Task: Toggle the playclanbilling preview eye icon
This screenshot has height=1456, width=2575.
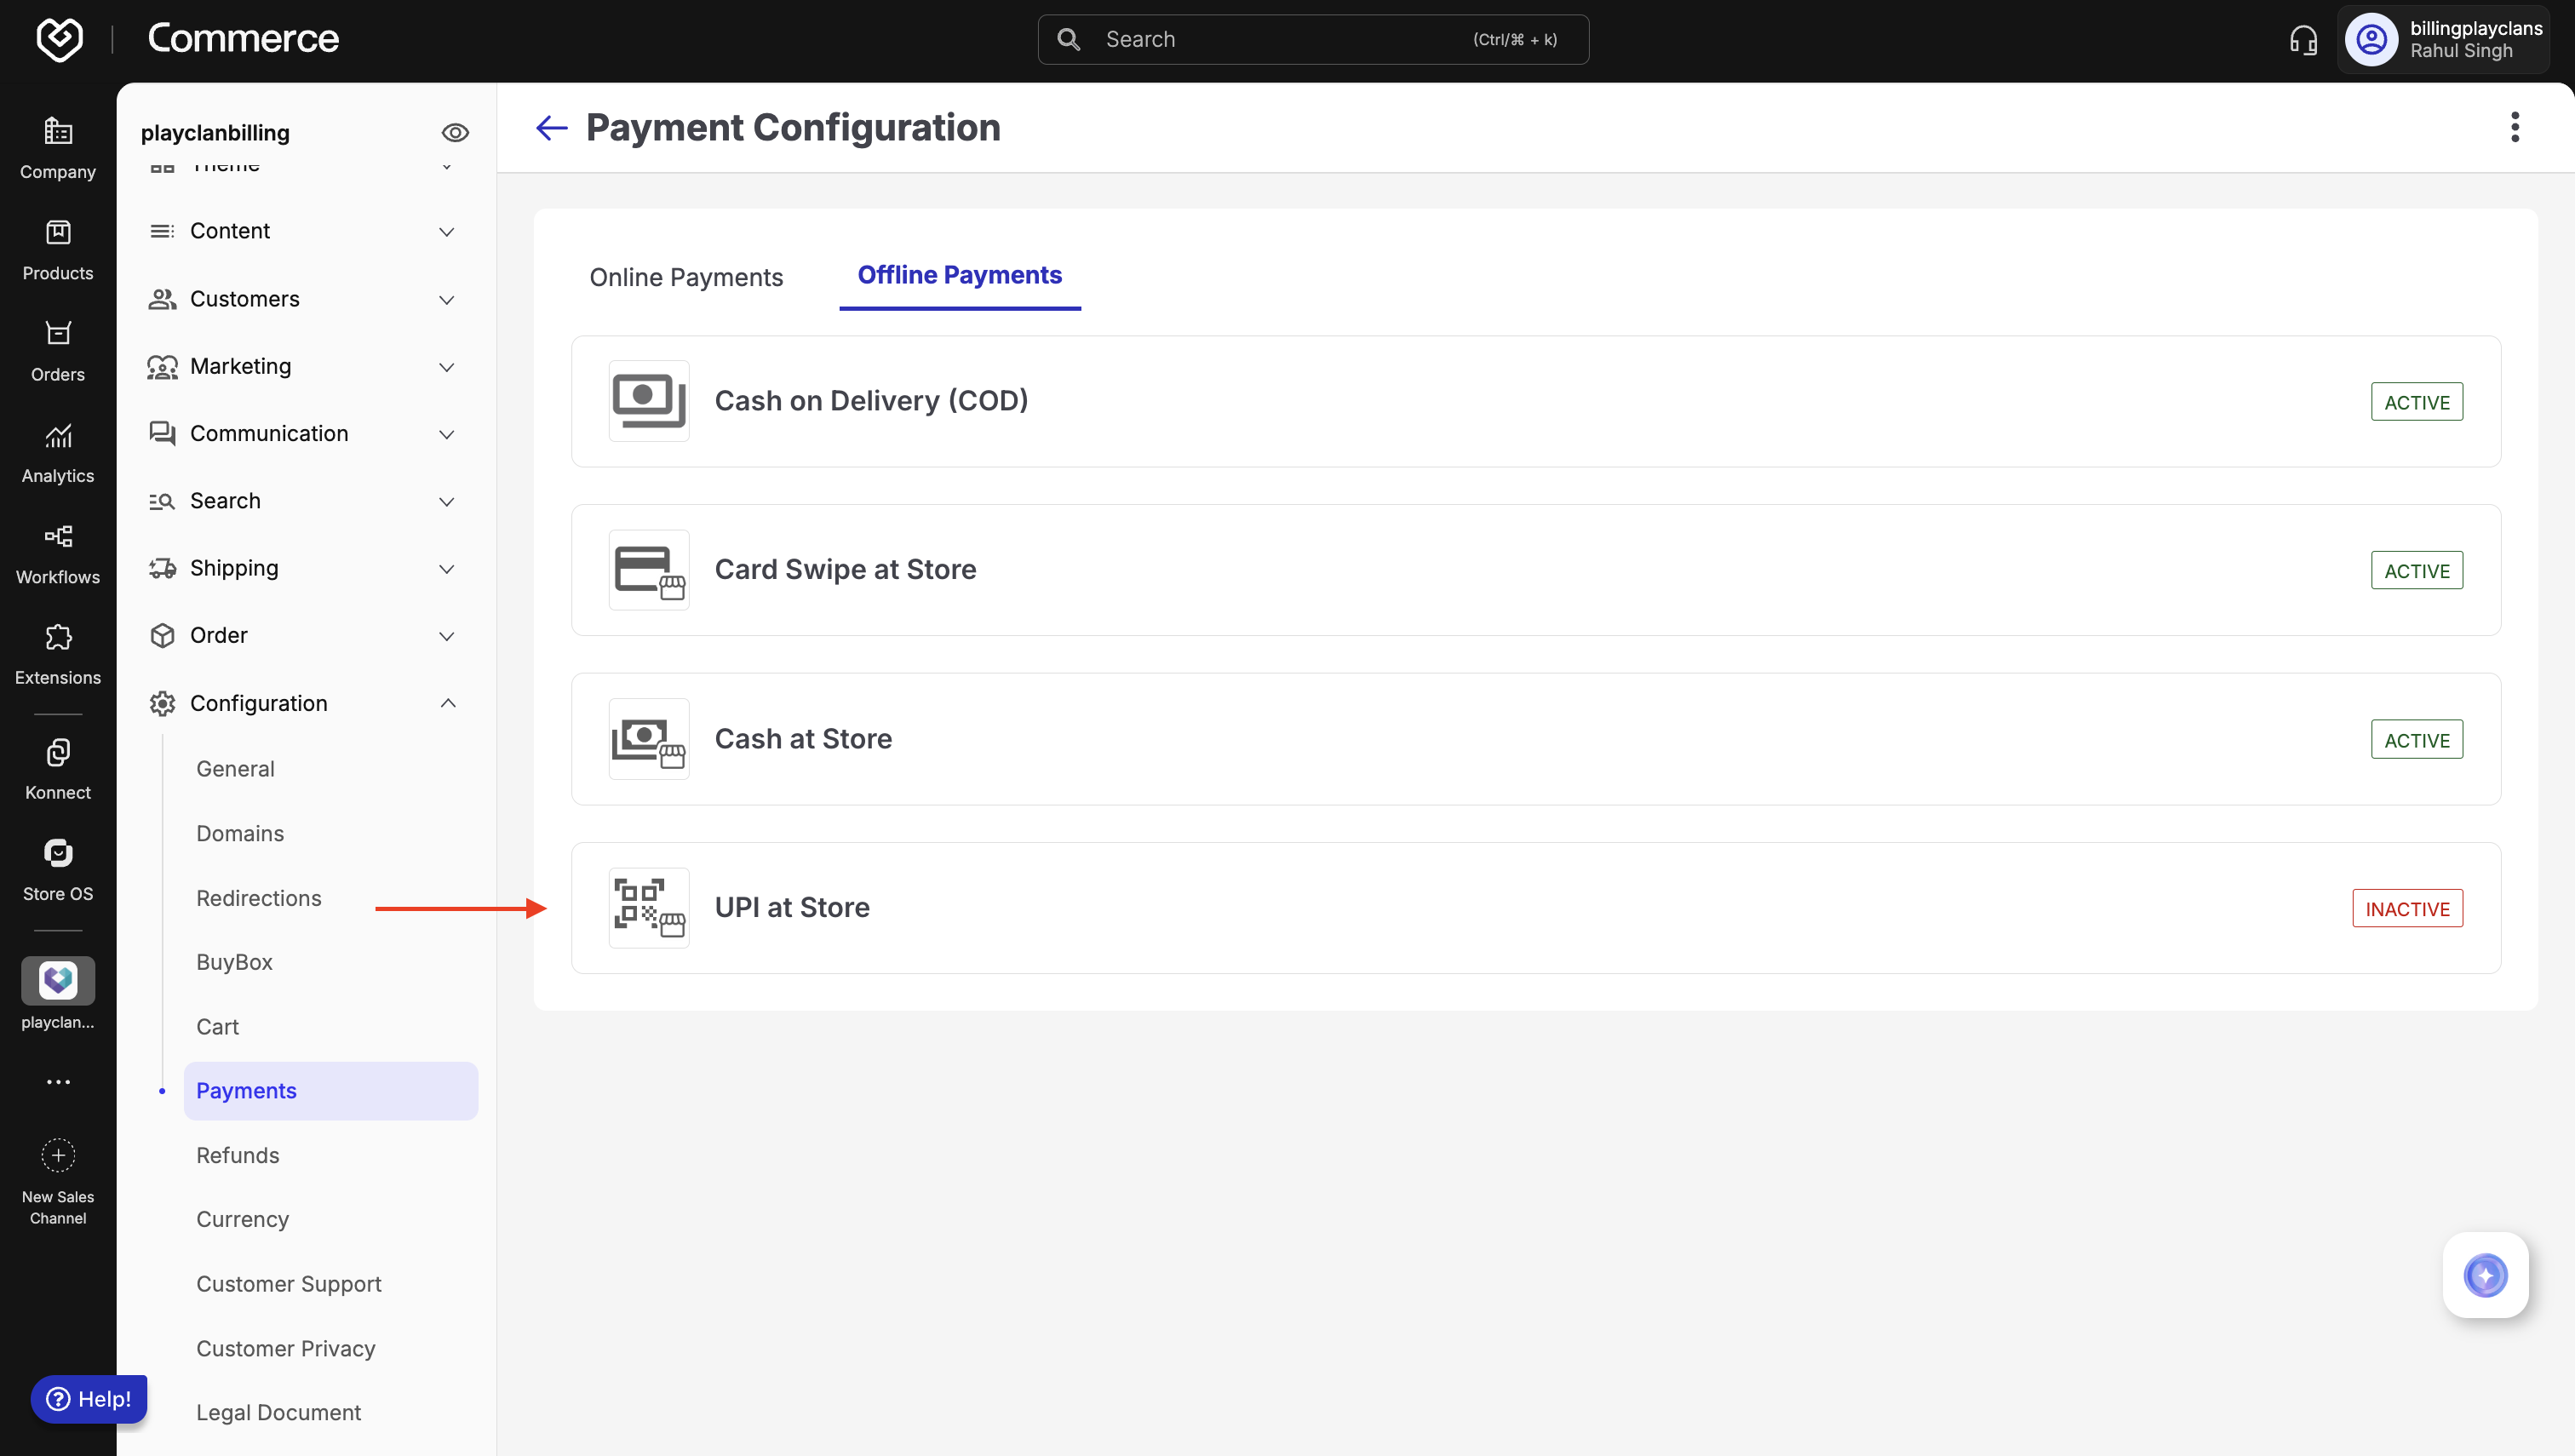Action: coord(455,133)
